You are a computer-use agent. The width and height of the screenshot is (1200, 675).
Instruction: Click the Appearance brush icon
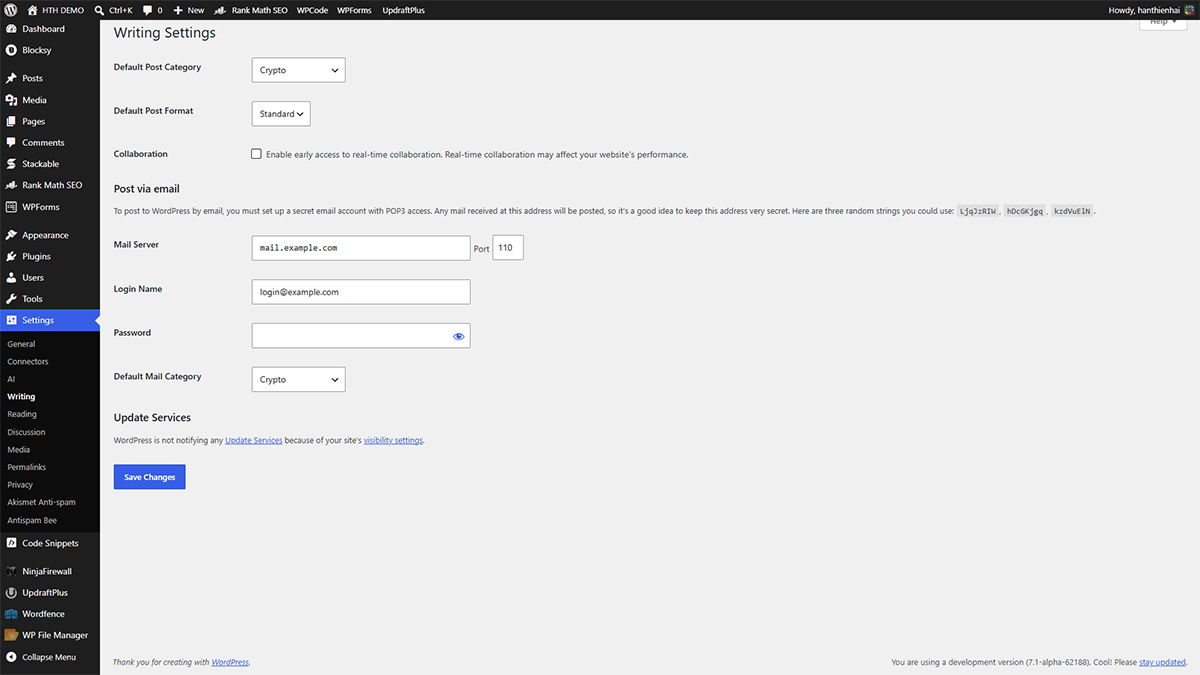tap(11, 235)
